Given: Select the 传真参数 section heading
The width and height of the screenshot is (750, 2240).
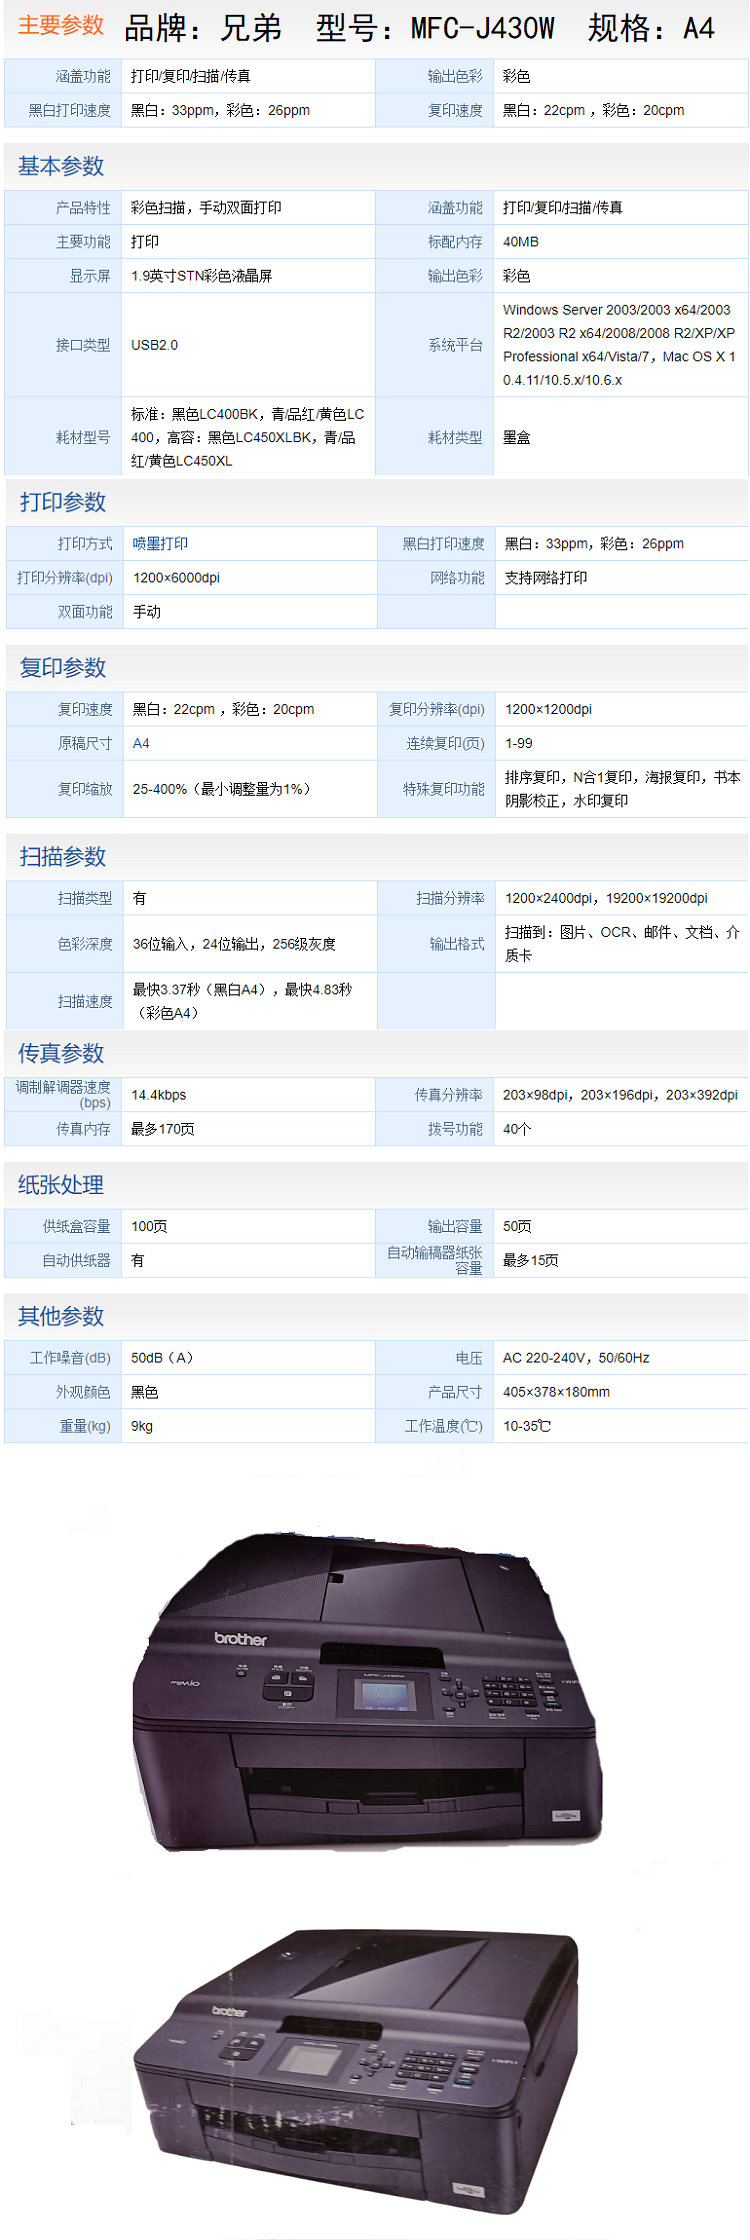Looking at the screenshot, I should point(61,1053).
